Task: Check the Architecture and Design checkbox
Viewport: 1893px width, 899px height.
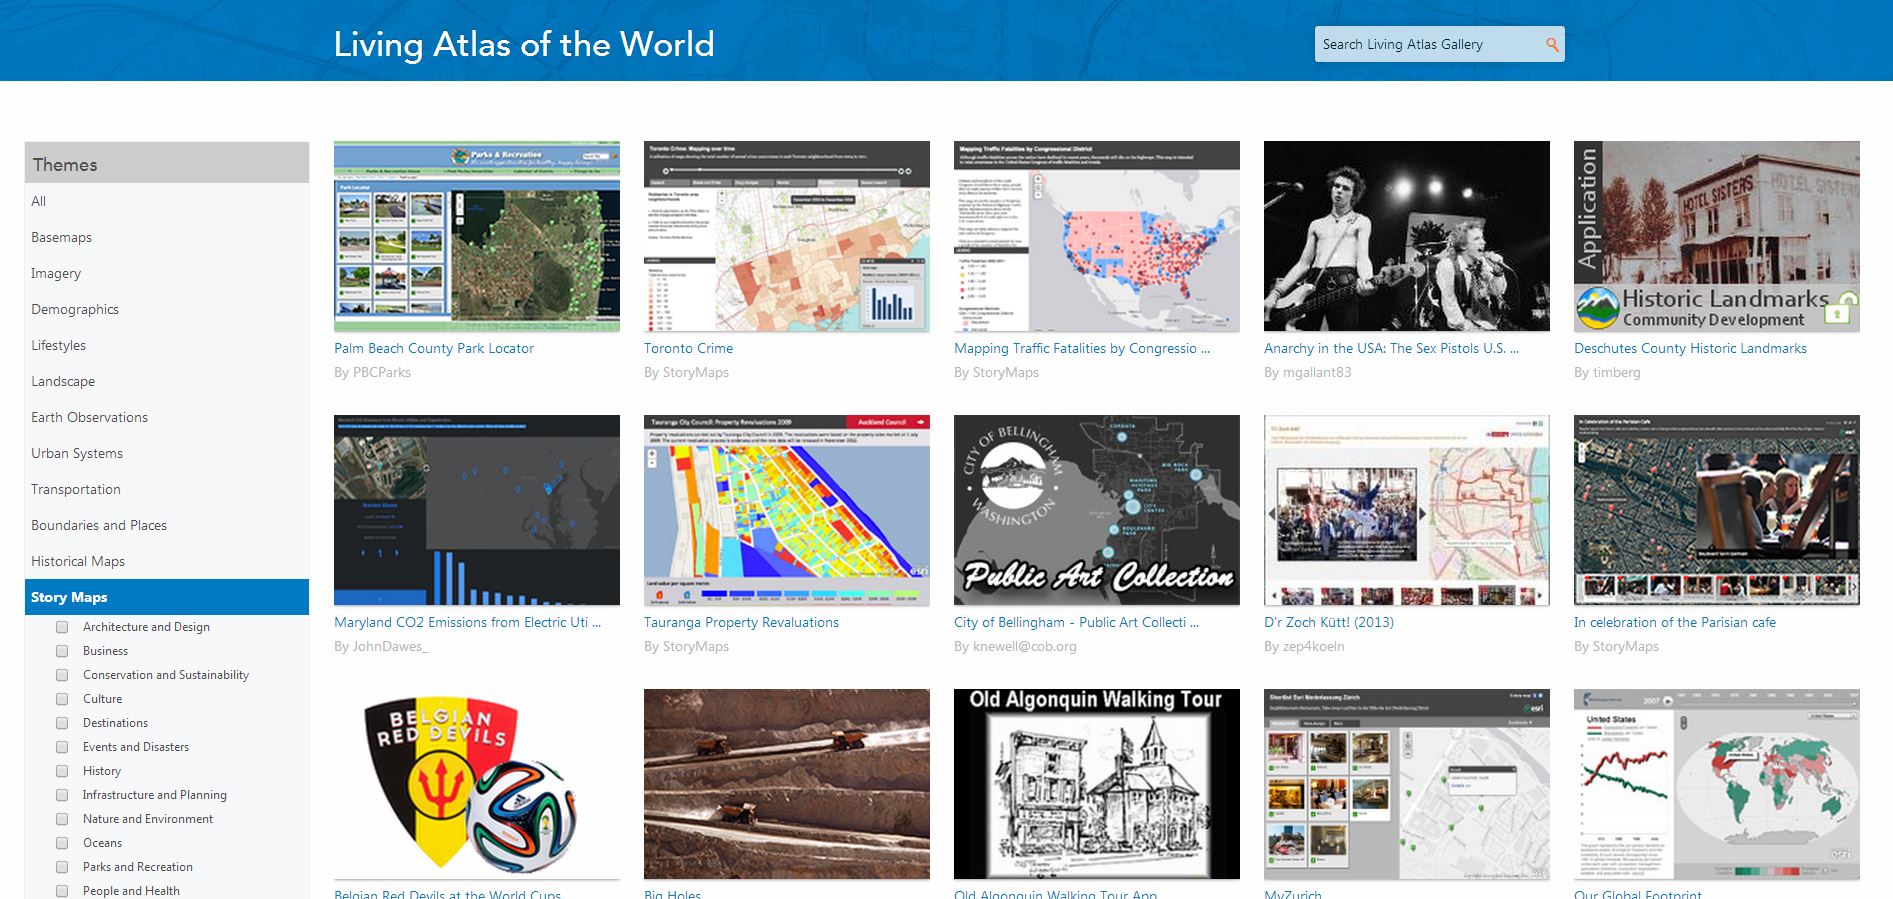Action: coord(62,627)
